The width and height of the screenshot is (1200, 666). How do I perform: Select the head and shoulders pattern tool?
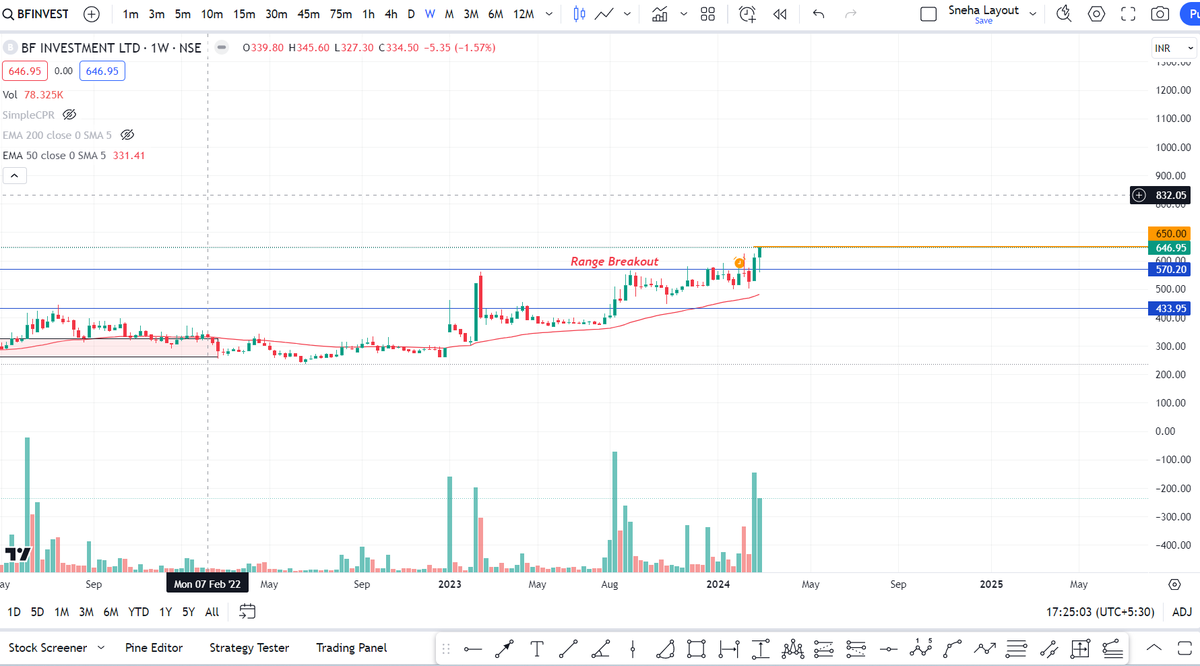click(x=795, y=648)
